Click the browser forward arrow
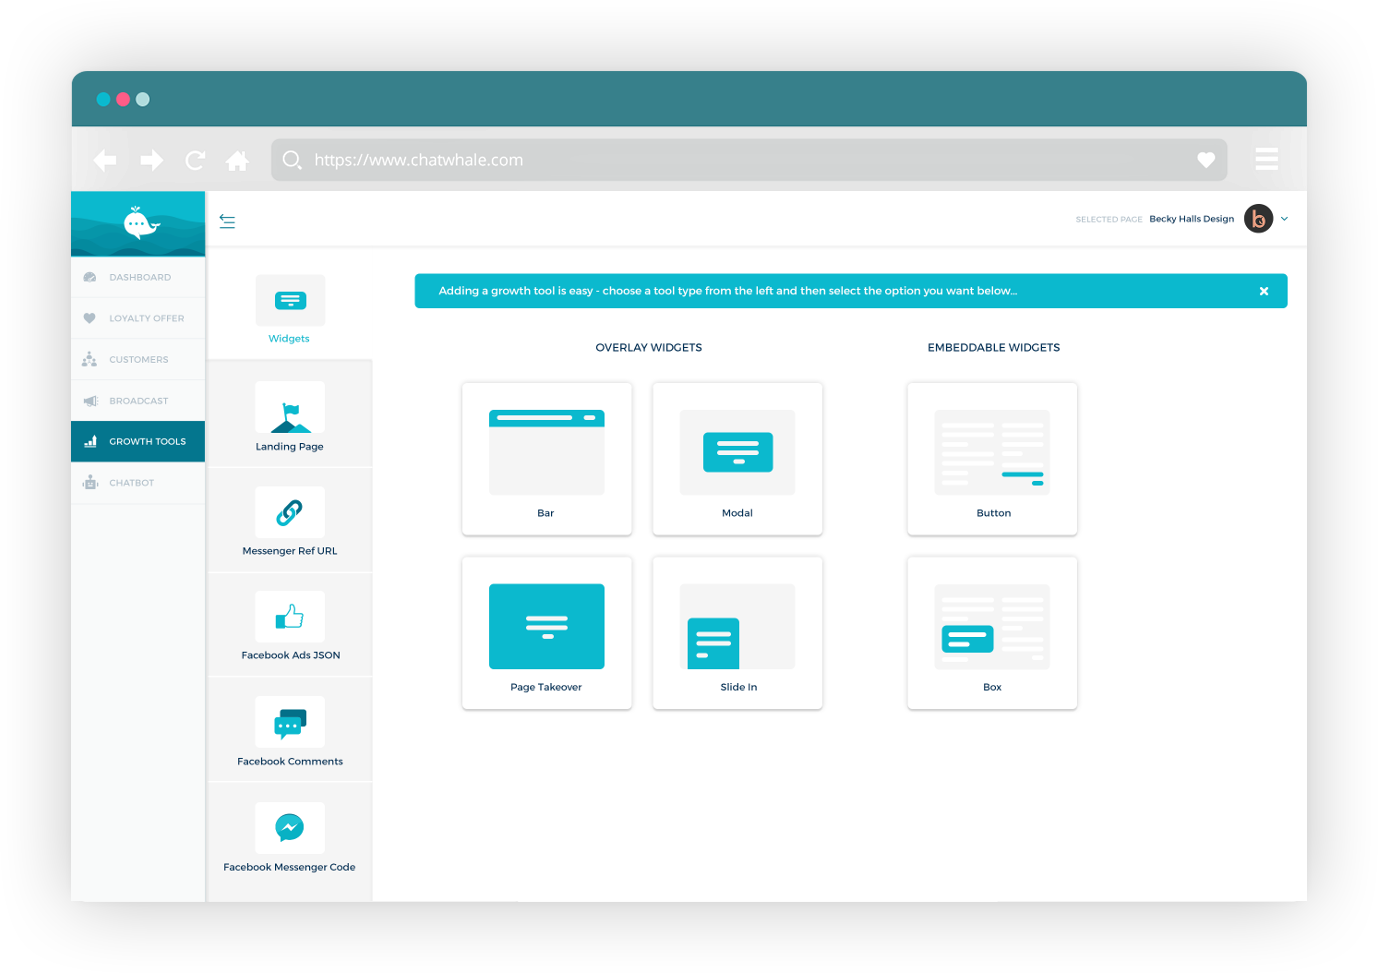Viewport: 1378px width, 973px height. point(152,160)
